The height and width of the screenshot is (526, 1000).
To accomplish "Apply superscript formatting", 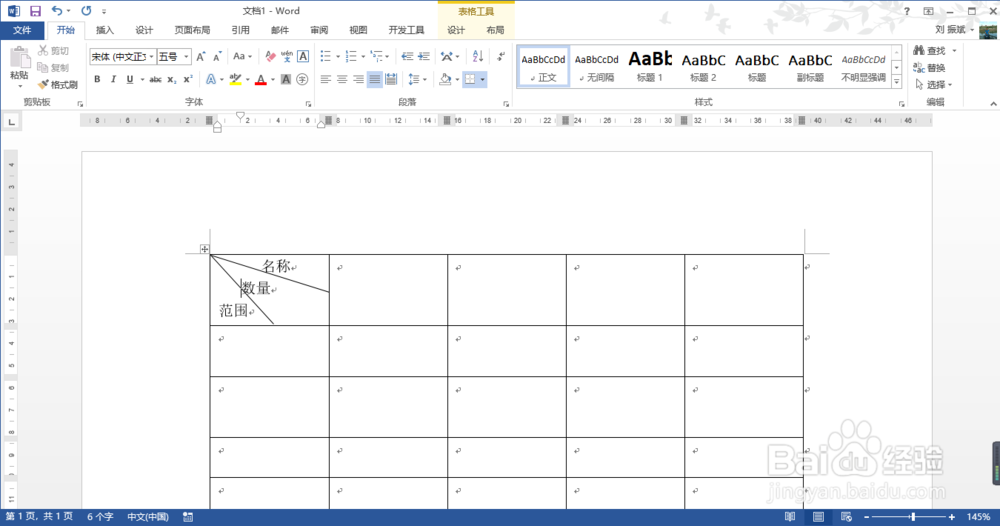I will (188, 79).
